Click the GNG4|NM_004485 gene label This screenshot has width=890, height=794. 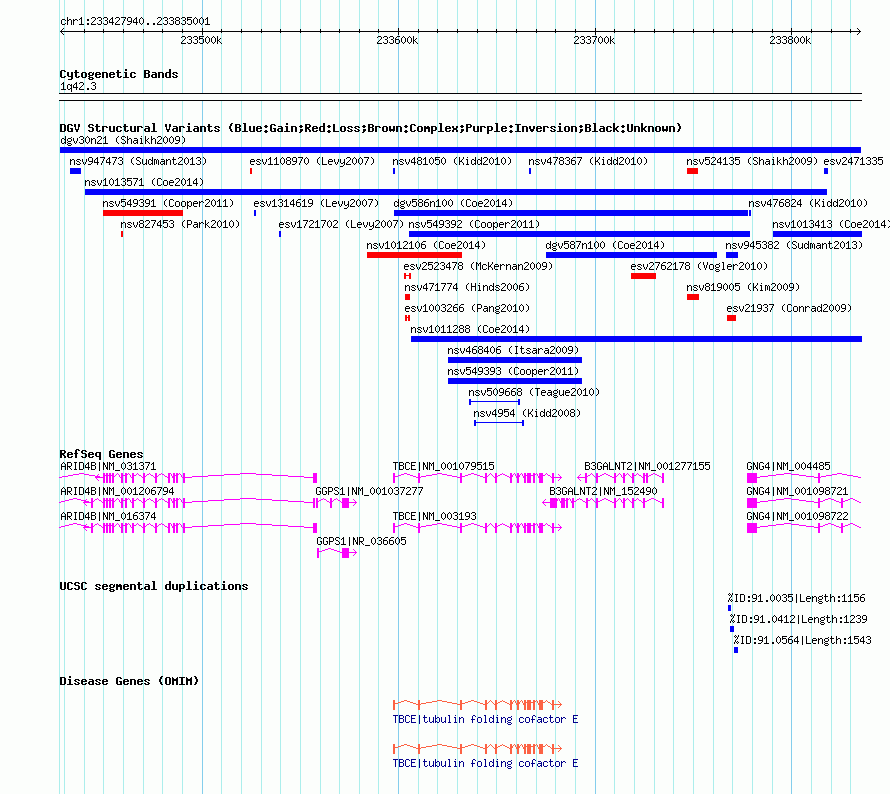(x=788, y=466)
